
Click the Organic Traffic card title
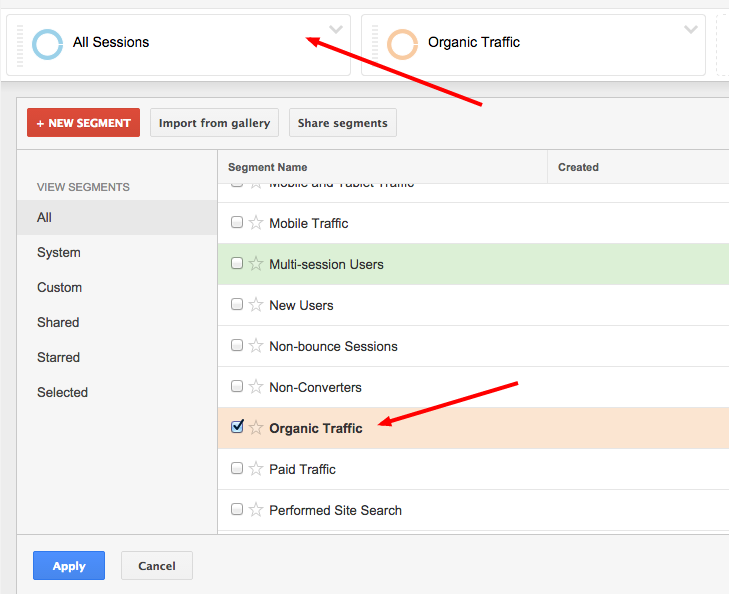tap(474, 42)
